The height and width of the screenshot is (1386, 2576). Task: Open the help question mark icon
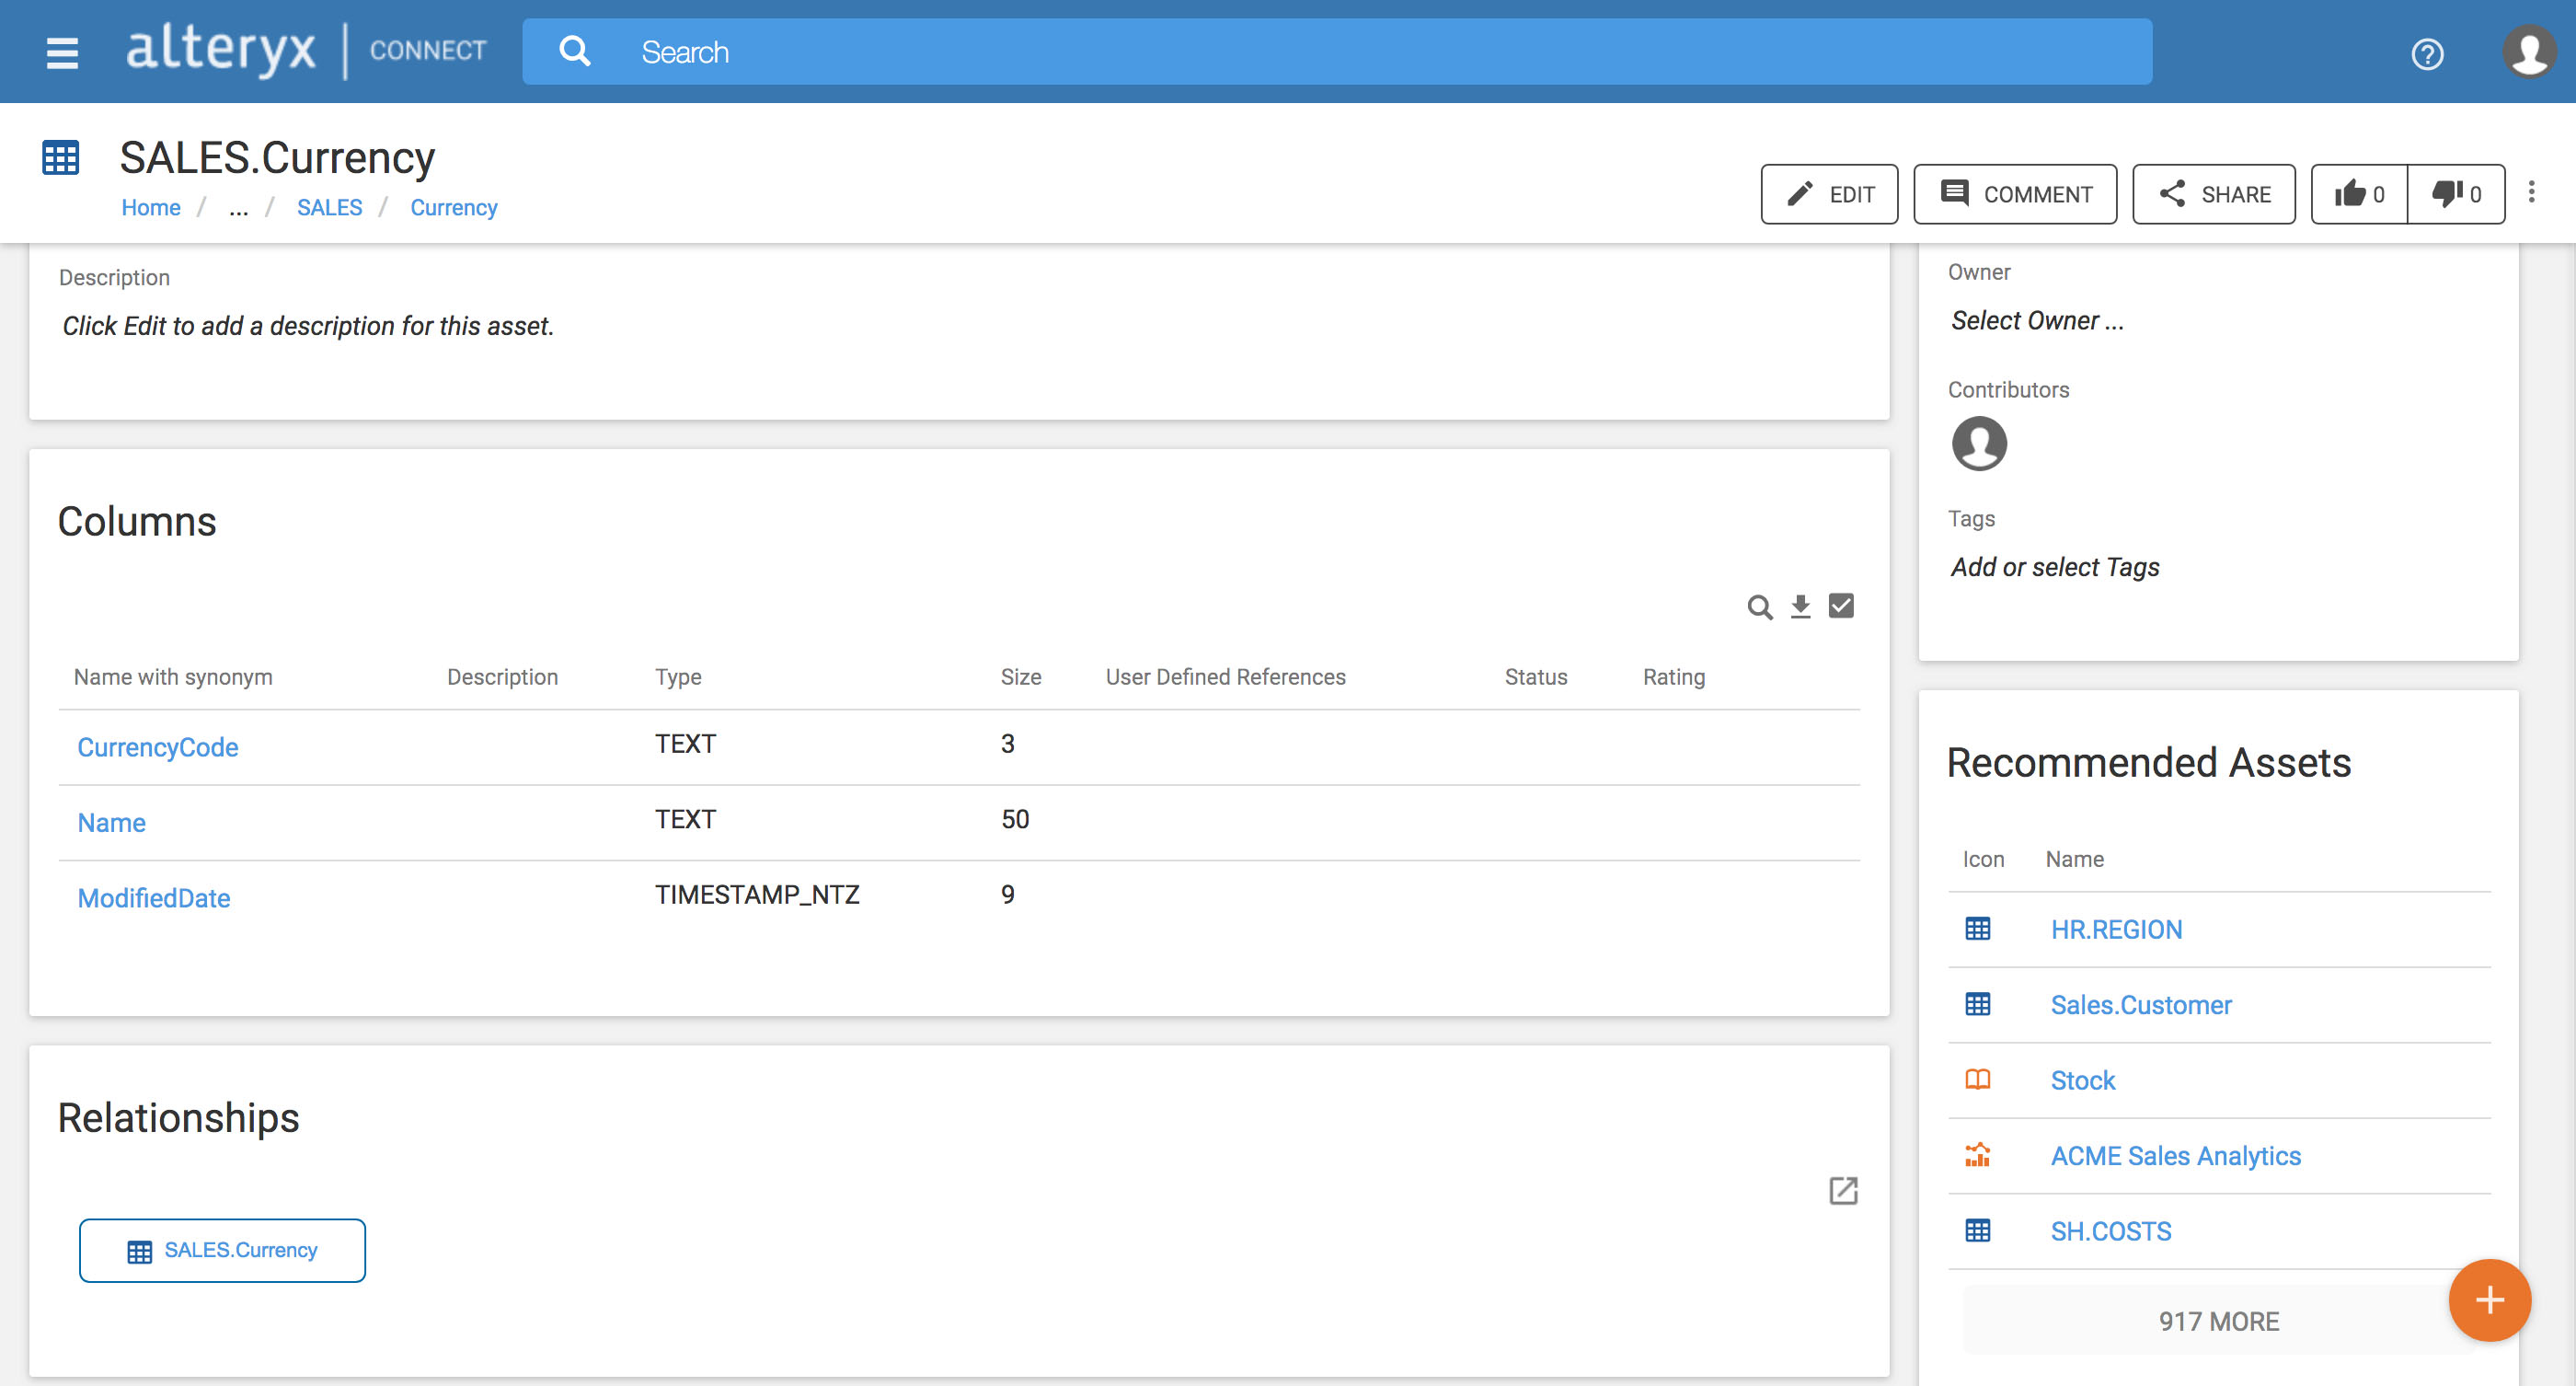tap(2427, 53)
